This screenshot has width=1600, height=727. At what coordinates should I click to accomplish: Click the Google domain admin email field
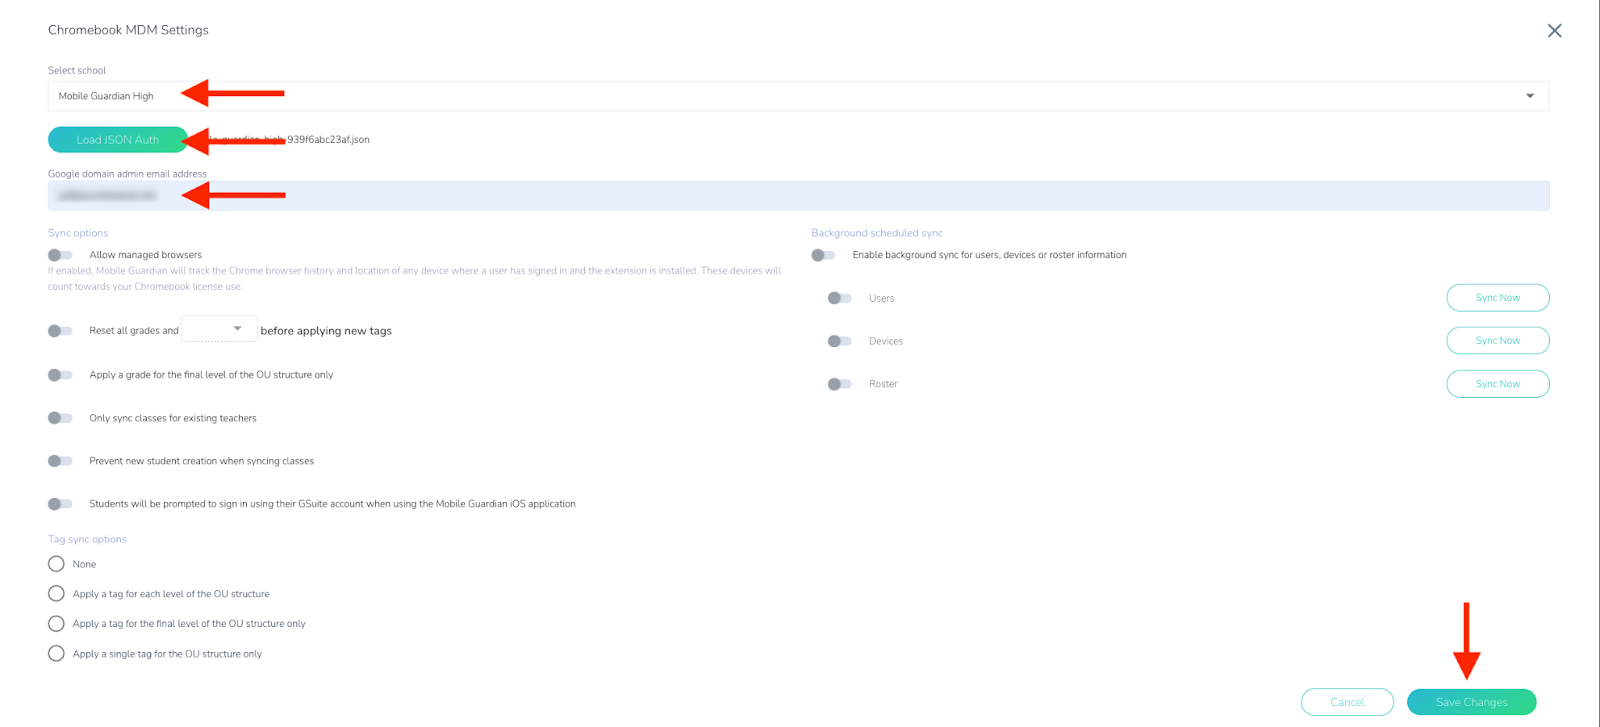(797, 196)
